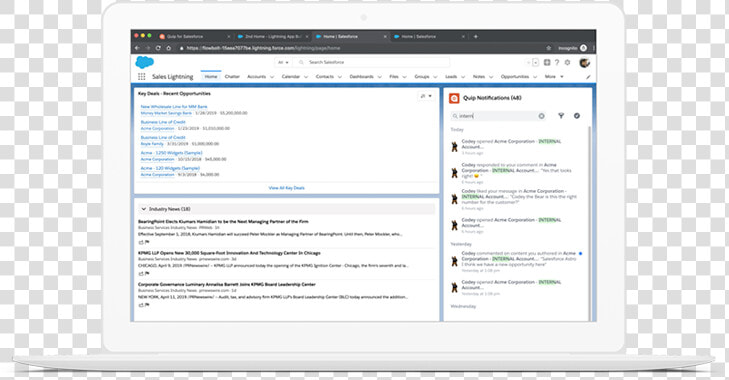Click the View All Key Deals link
This screenshot has height=380, width=729.
click(x=286, y=188)
